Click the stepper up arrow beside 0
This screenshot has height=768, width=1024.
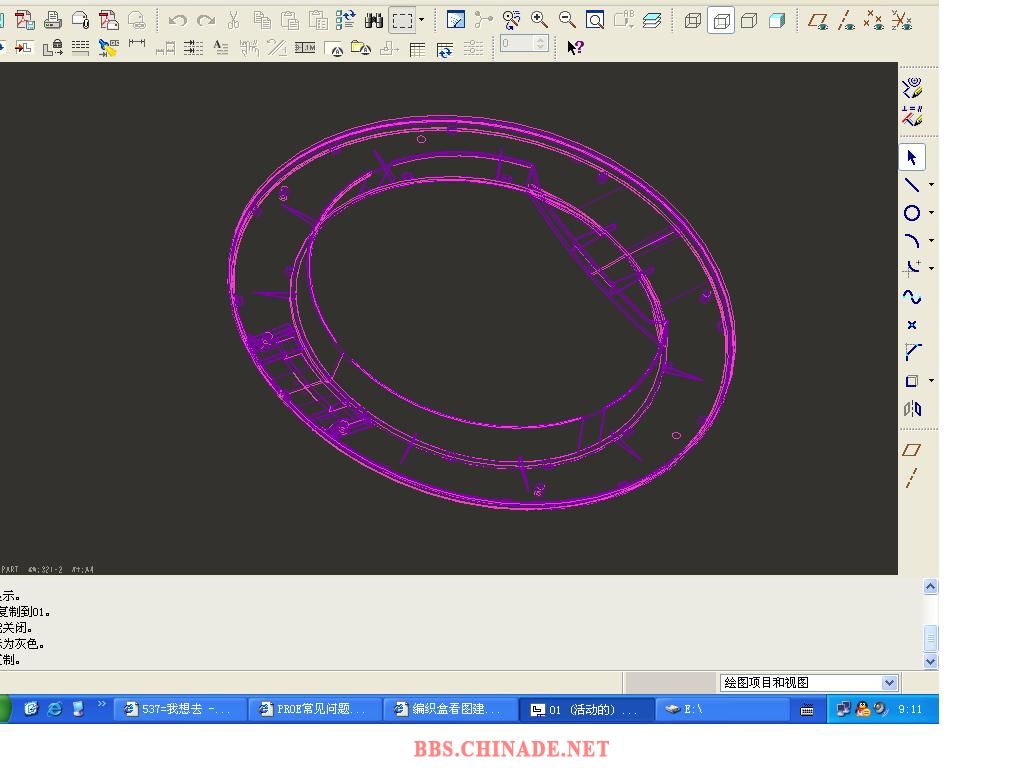[x=539, y=40]
